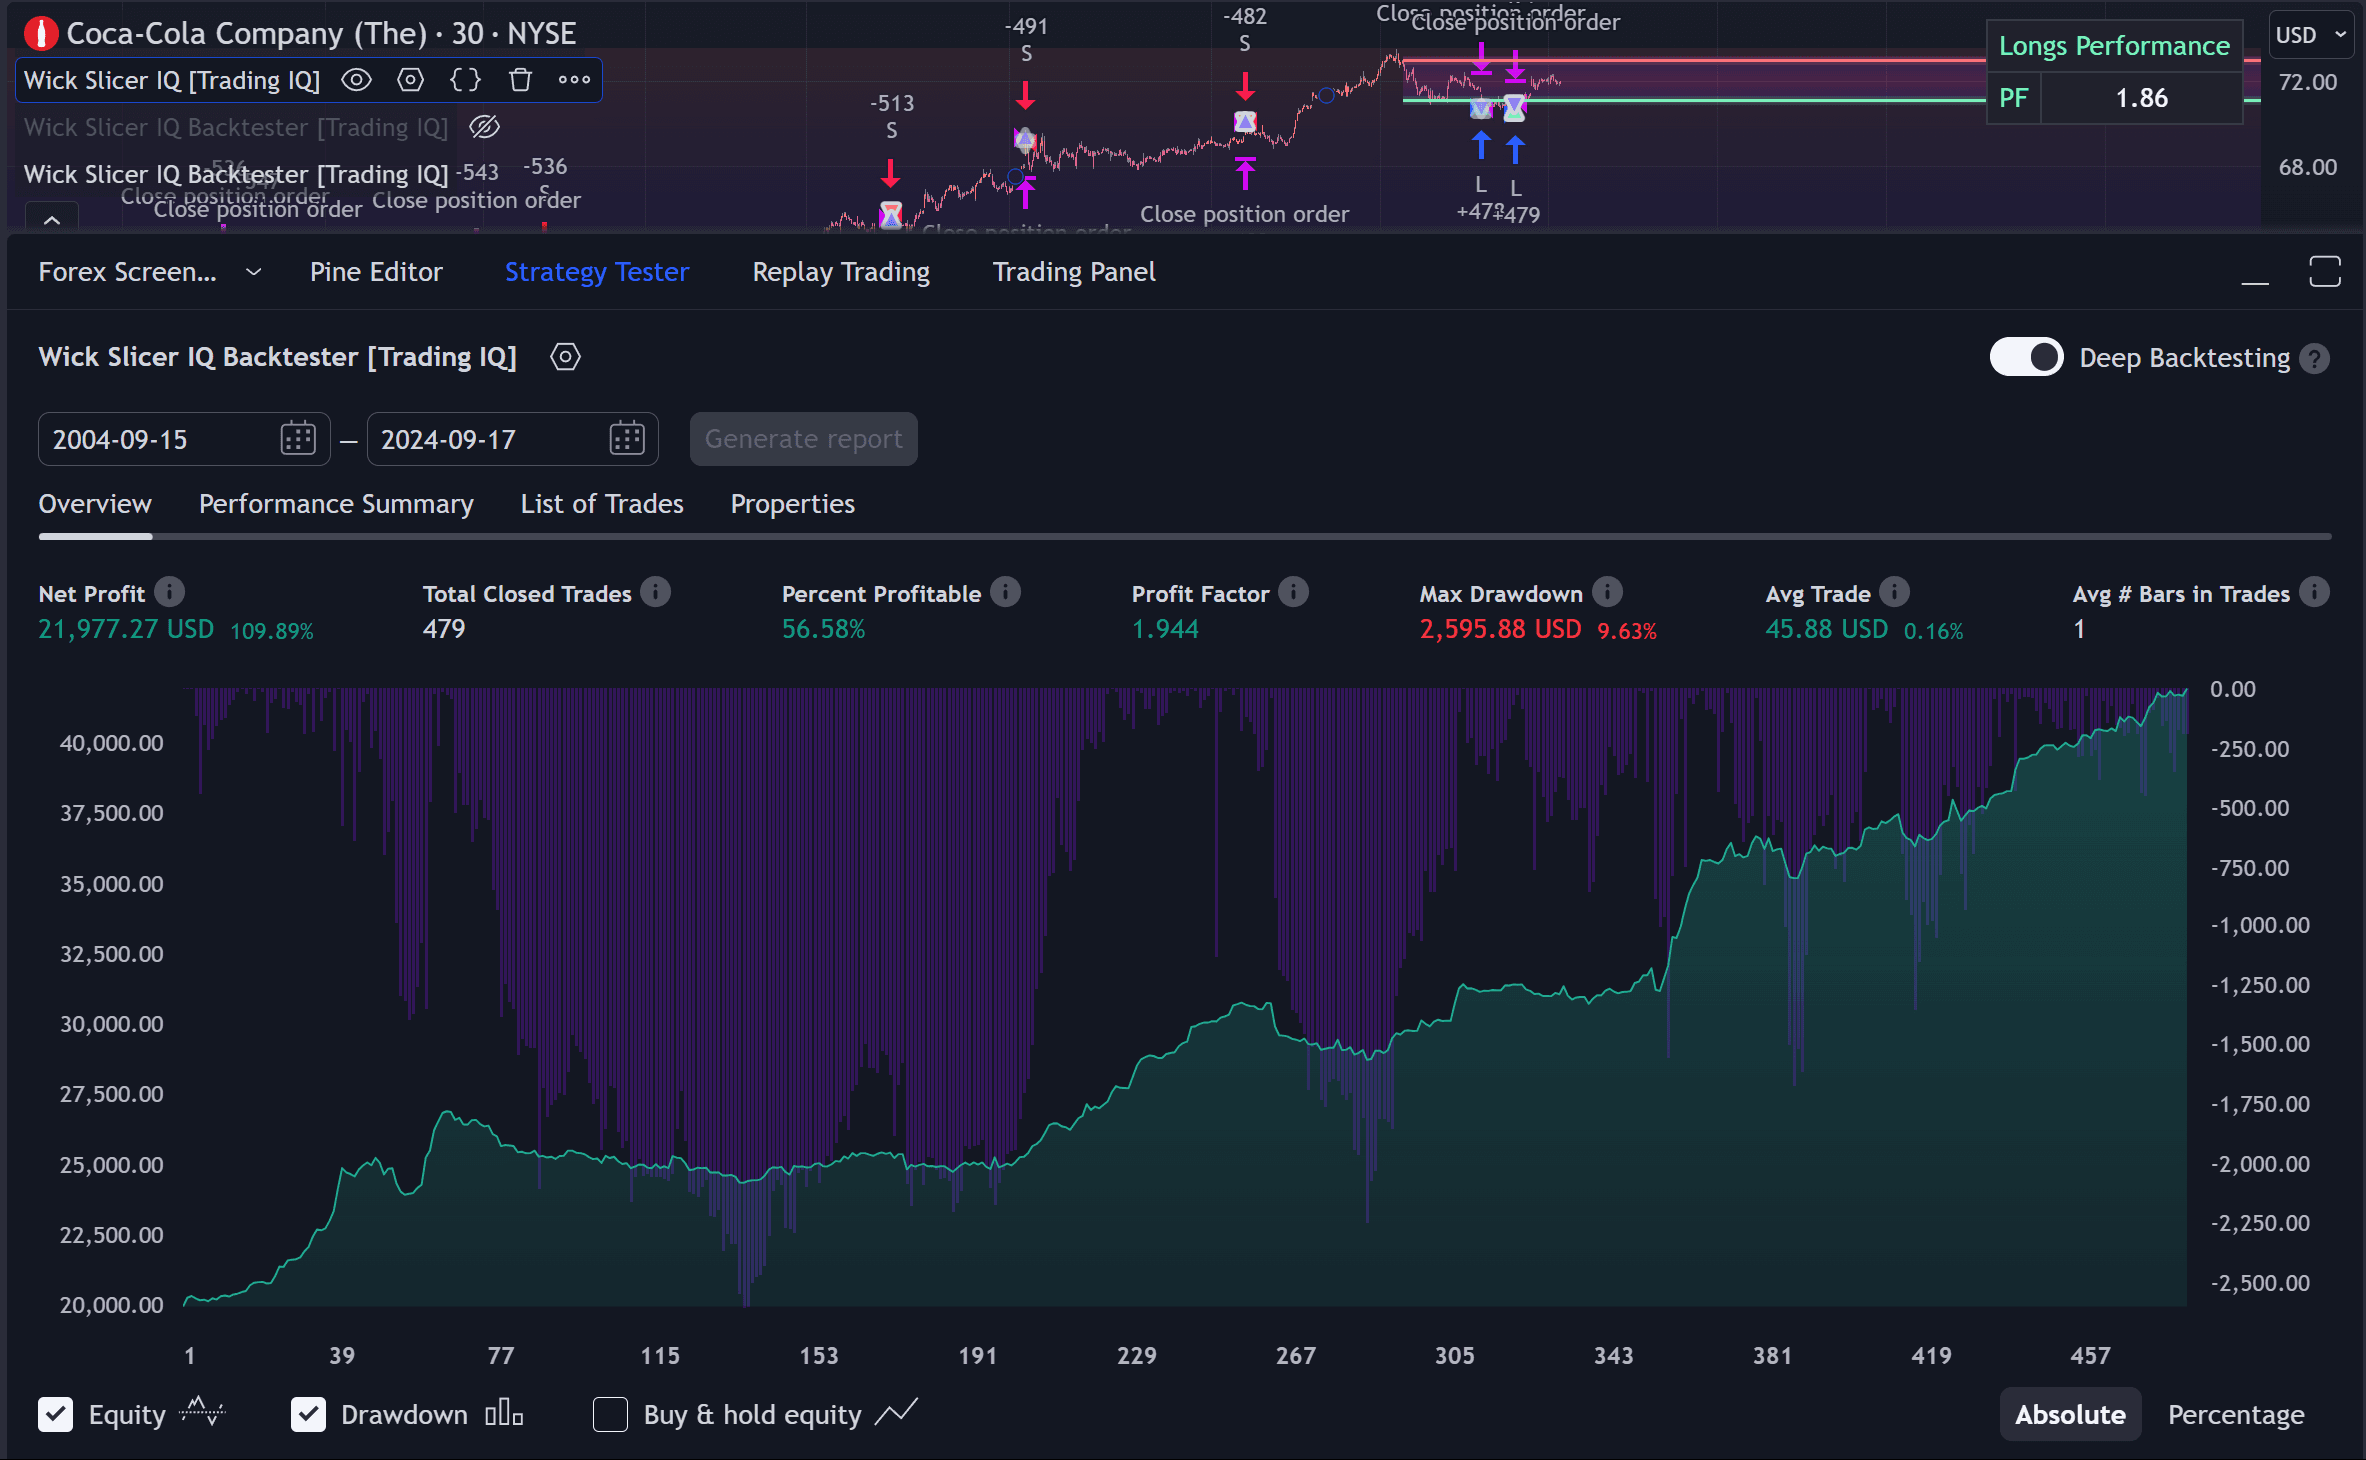Screen dimensions: 2366x1460
Task: Uncheck the Equity checkbox
Action: coord(55,1414)
